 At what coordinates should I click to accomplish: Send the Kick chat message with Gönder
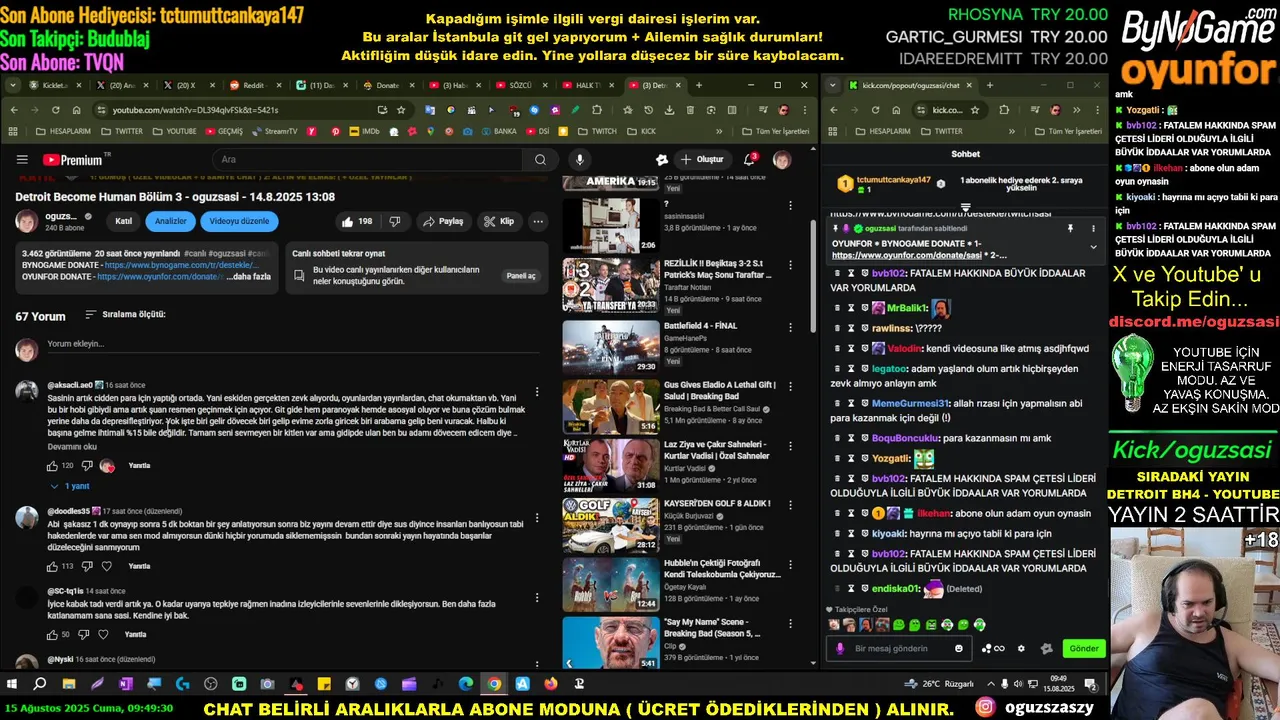coord(1084,648)
